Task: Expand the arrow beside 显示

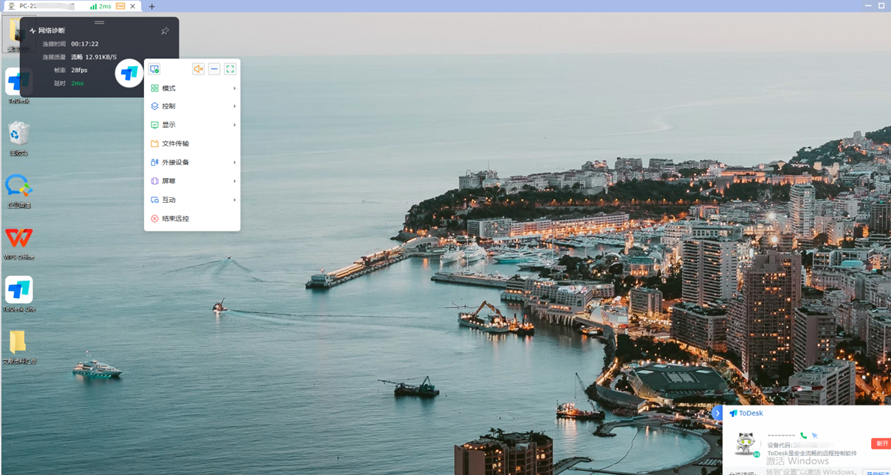Action: pos(234,125)
